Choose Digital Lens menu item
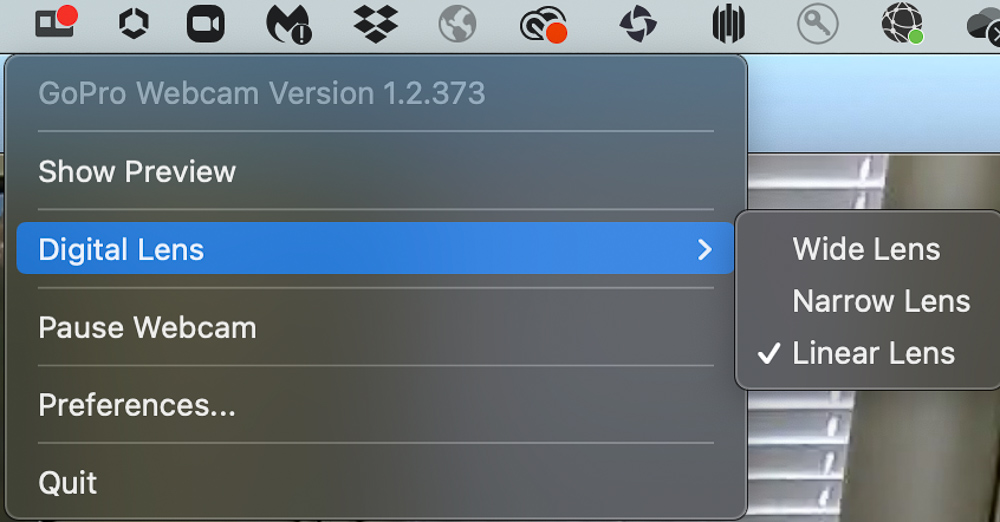 [375, 248]
